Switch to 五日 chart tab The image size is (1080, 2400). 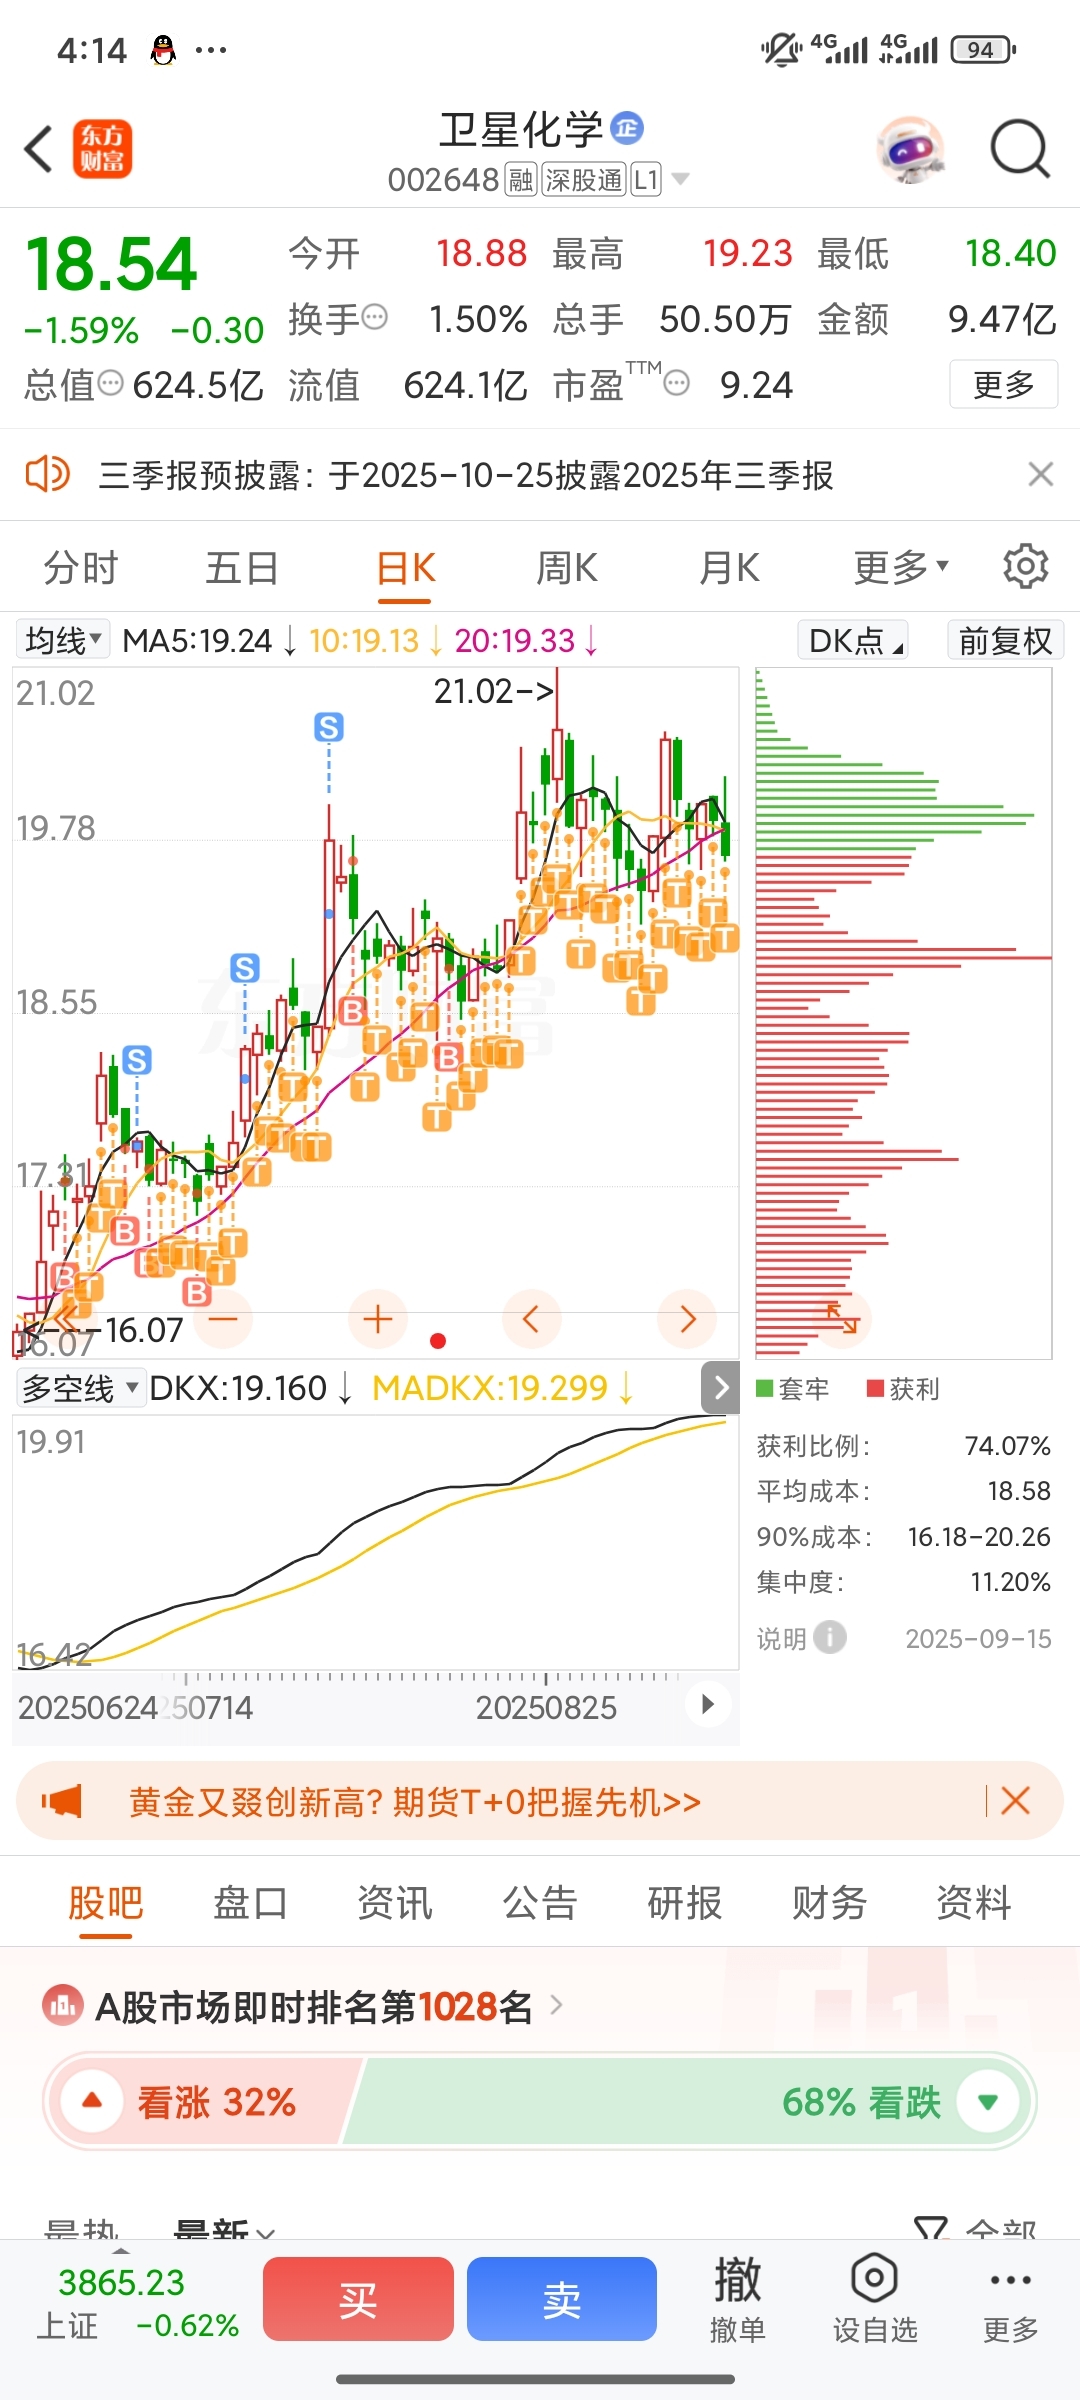pos(242,567)
